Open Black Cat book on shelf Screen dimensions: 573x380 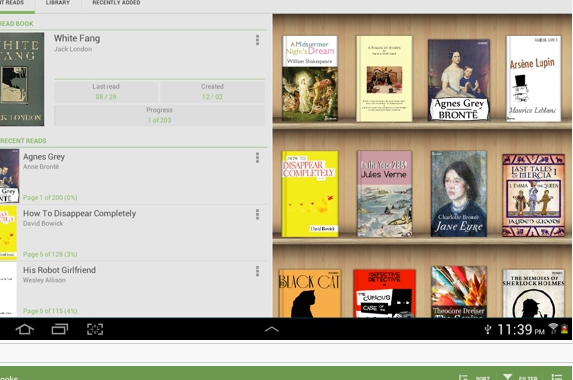pos(310,293)
